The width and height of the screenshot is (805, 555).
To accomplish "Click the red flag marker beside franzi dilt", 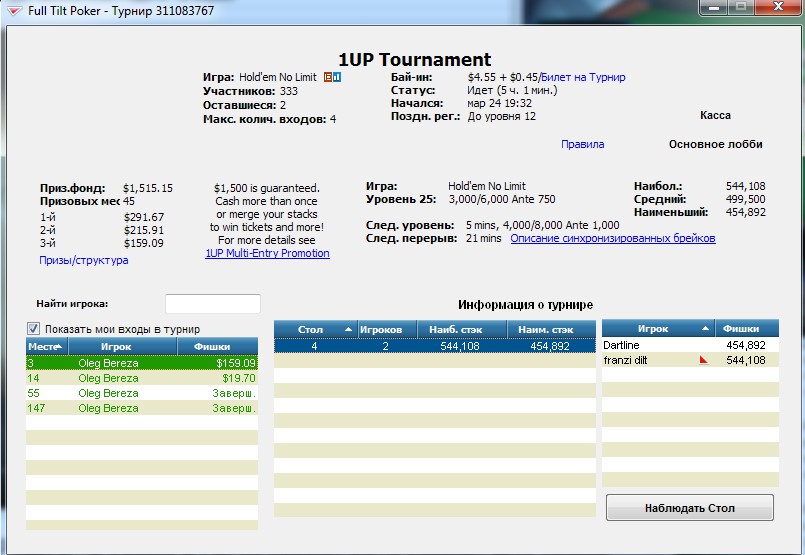I will coord(703,360).
